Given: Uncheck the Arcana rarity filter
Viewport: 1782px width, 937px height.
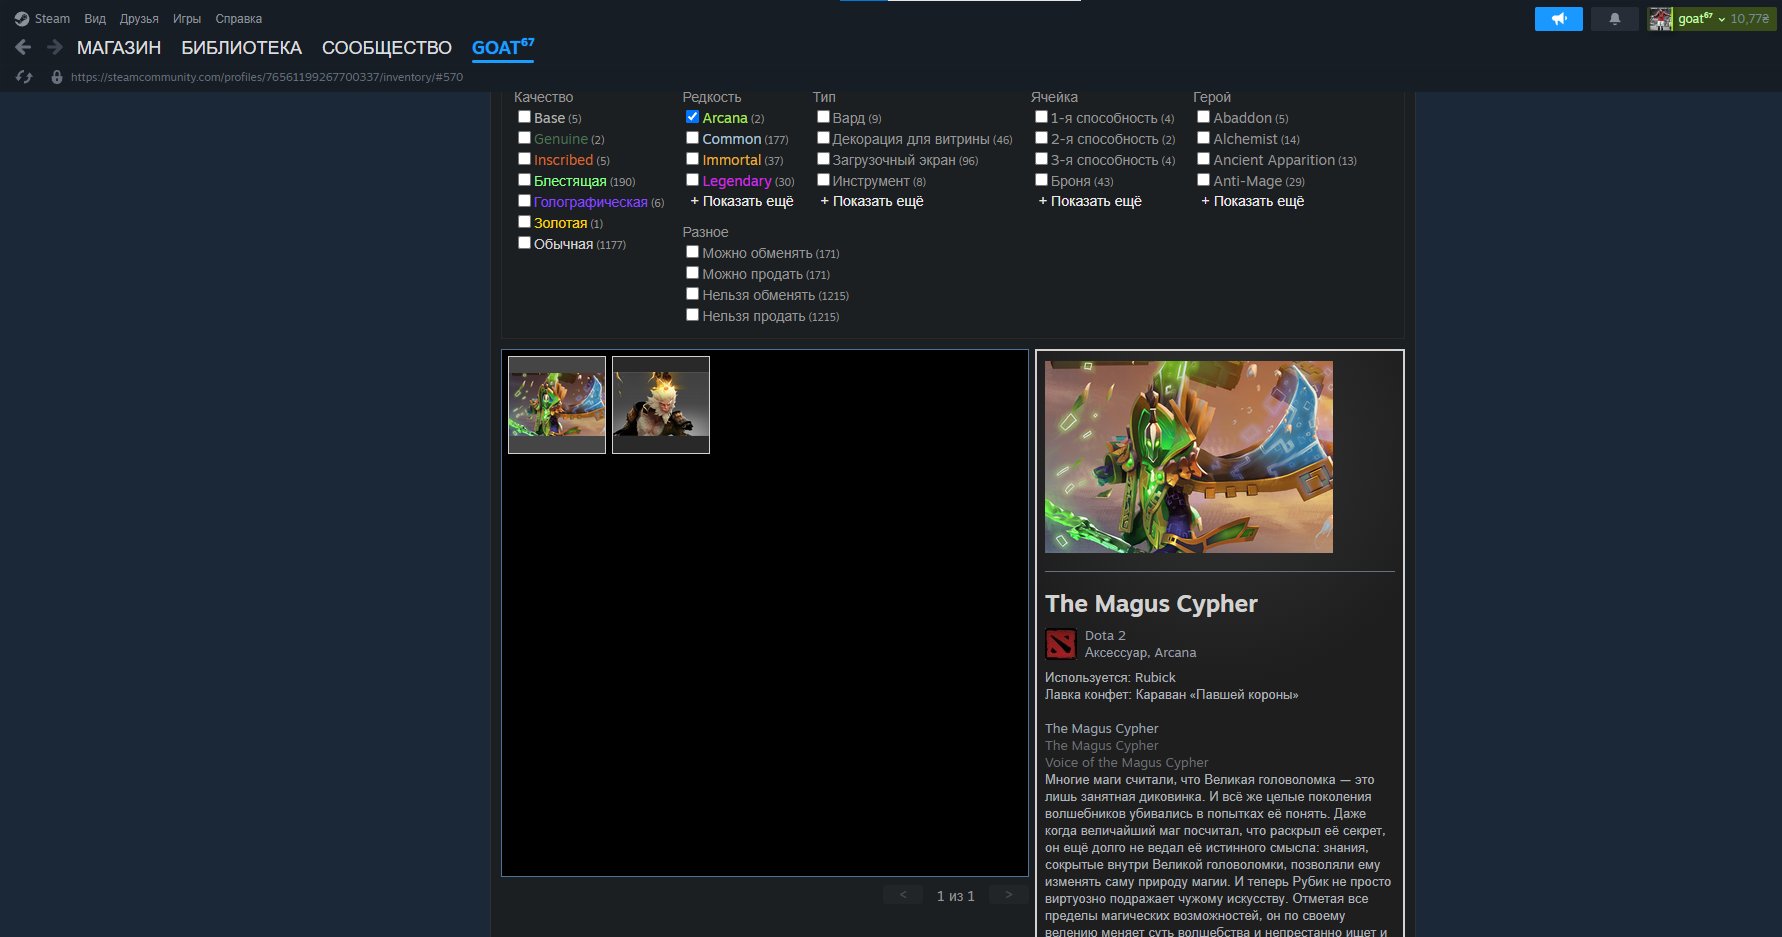Looking at the screenshot, I should tap(692, 117).
